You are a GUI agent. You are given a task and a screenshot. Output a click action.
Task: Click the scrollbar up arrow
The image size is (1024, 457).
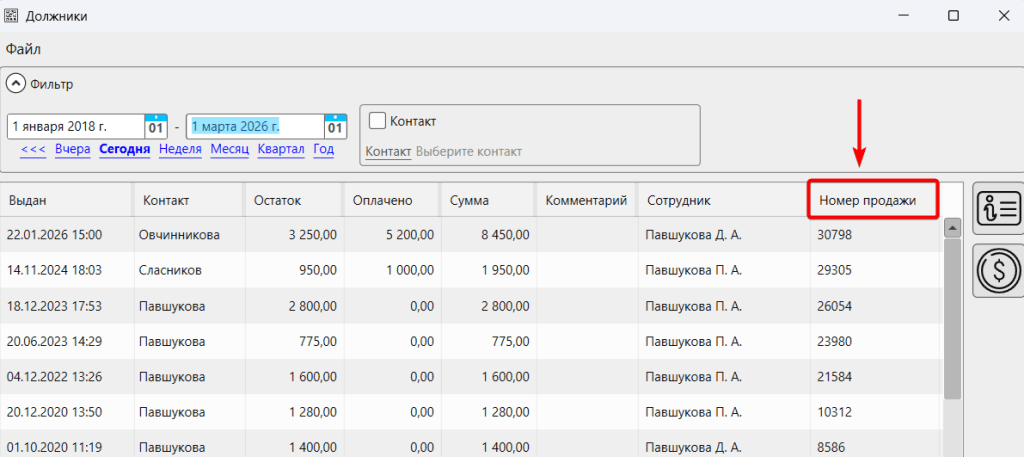click(x=952, y=228)
